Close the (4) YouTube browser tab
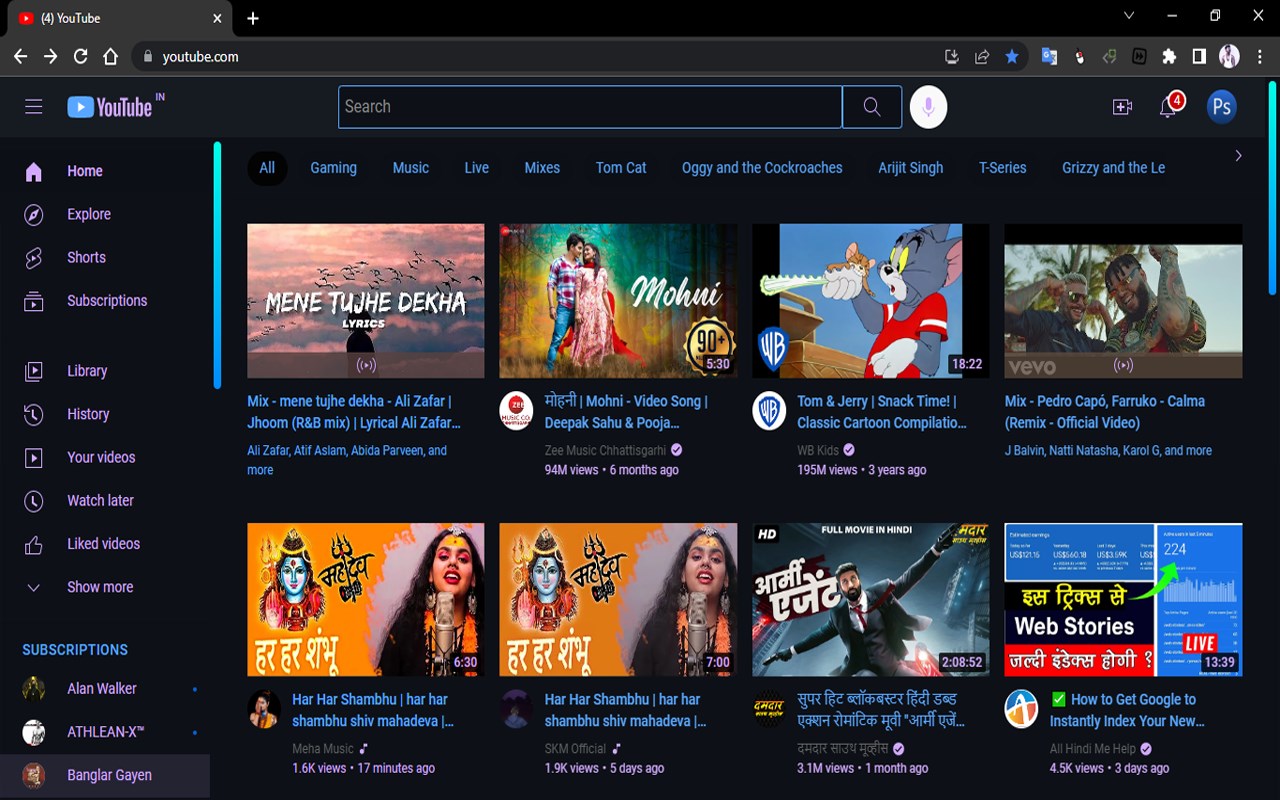The width and height of the screenshot is (1280, 800). [x=218, y=18]
